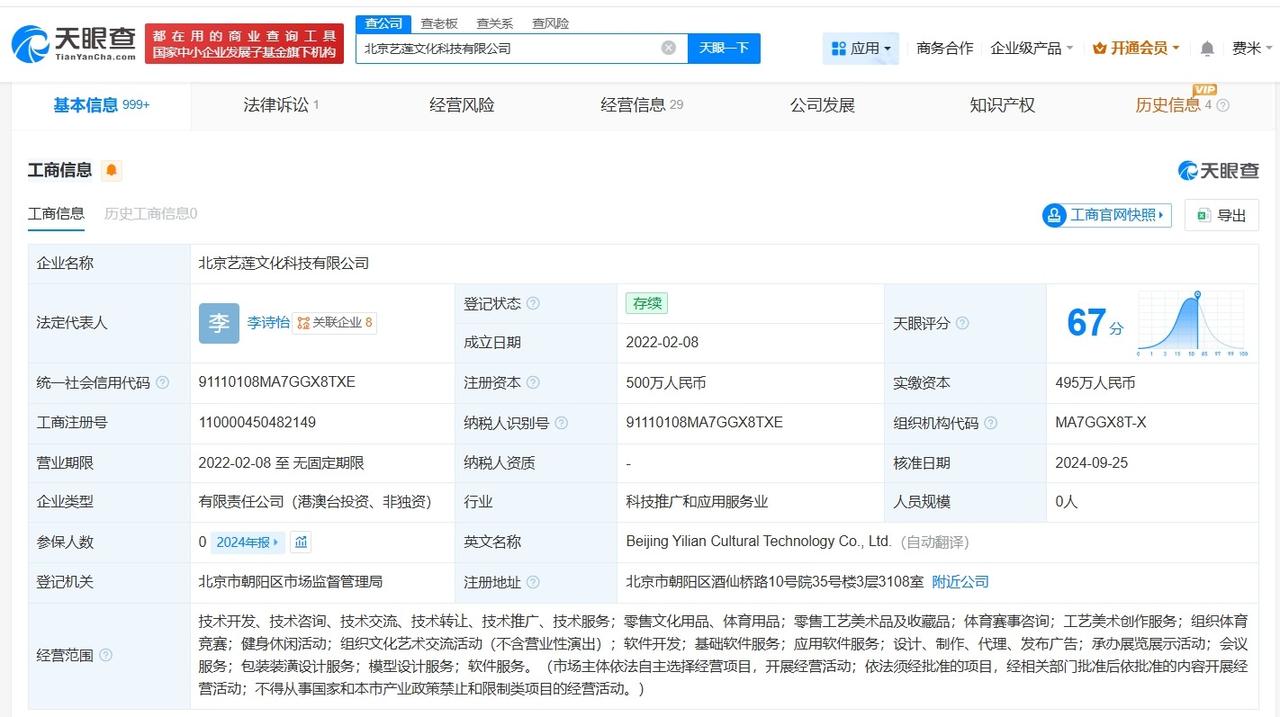This screenshot has width=1280, height=717.
Task: Open the 费米 user account menu
Action: [x=1251, y=48]
